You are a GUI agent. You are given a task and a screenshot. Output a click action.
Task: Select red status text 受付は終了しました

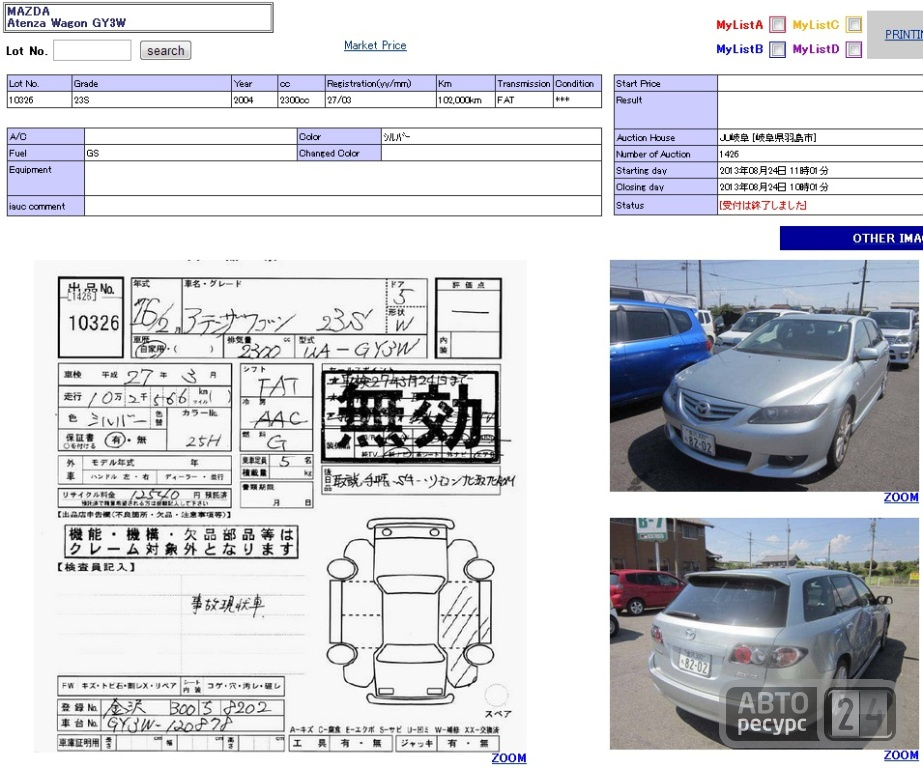(763, 205)
